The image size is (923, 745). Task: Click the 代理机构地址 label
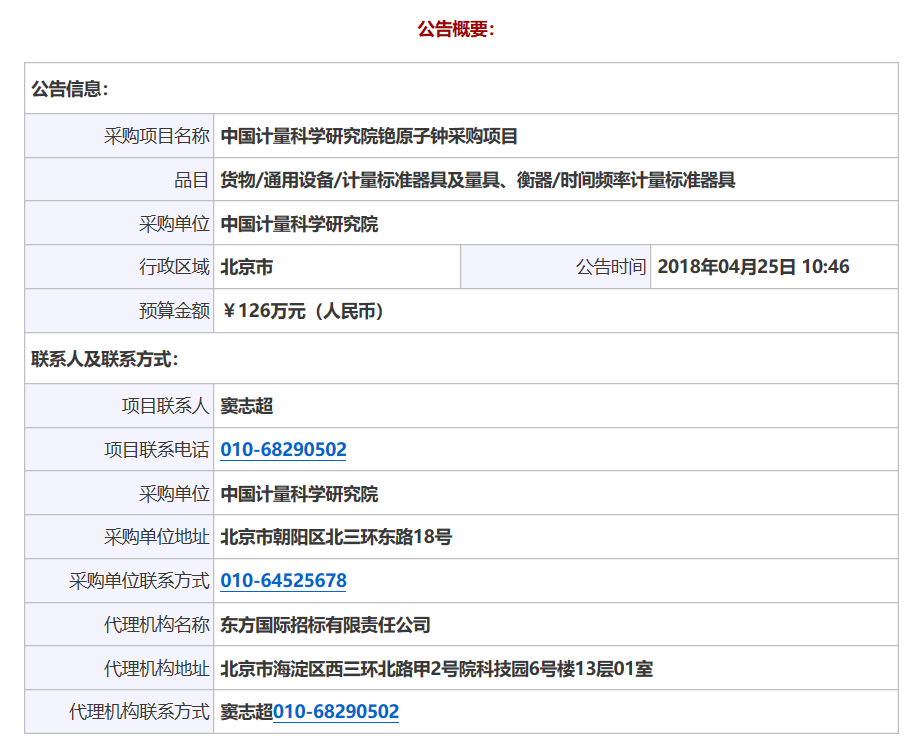coord(157,669)
